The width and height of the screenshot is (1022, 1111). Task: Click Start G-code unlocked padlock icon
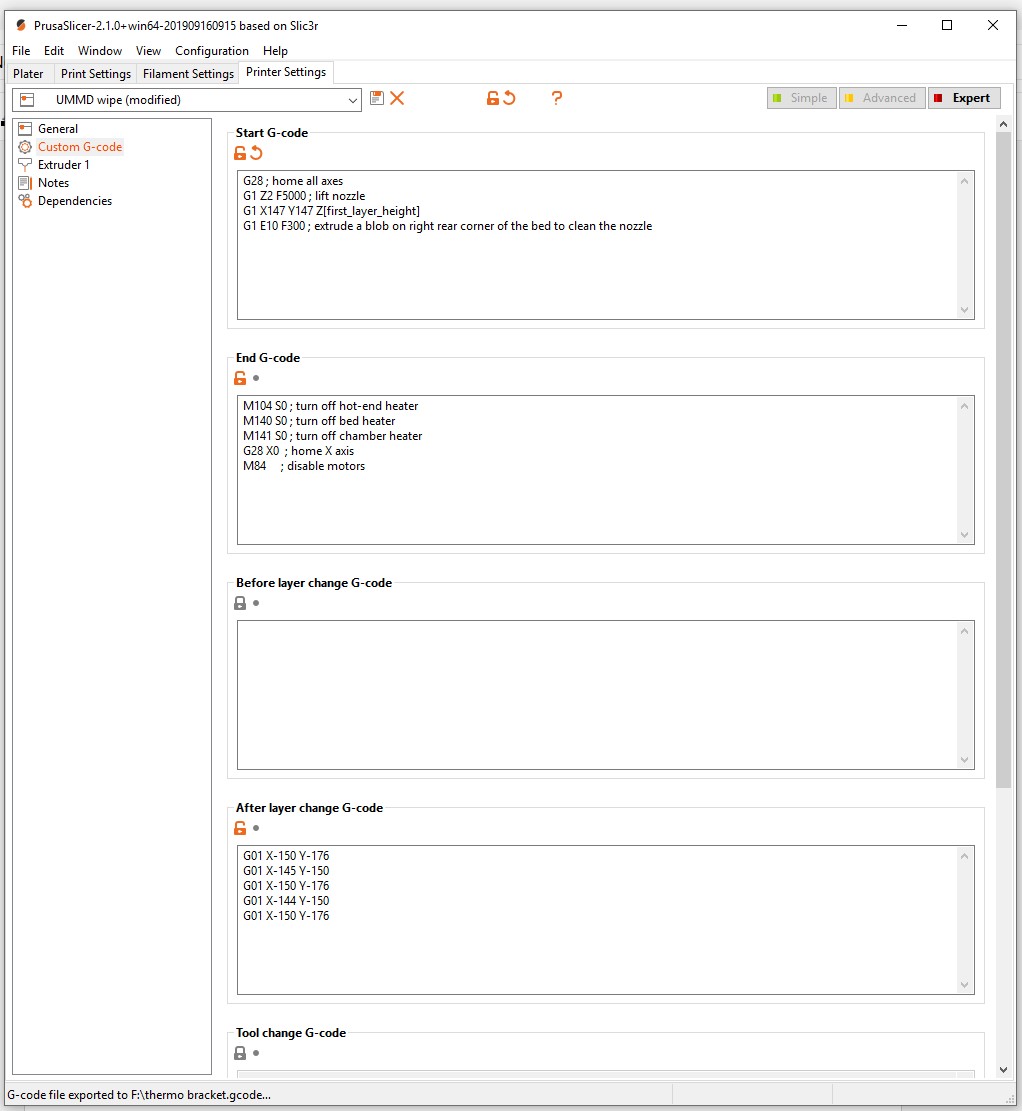[x=240, y=153]
